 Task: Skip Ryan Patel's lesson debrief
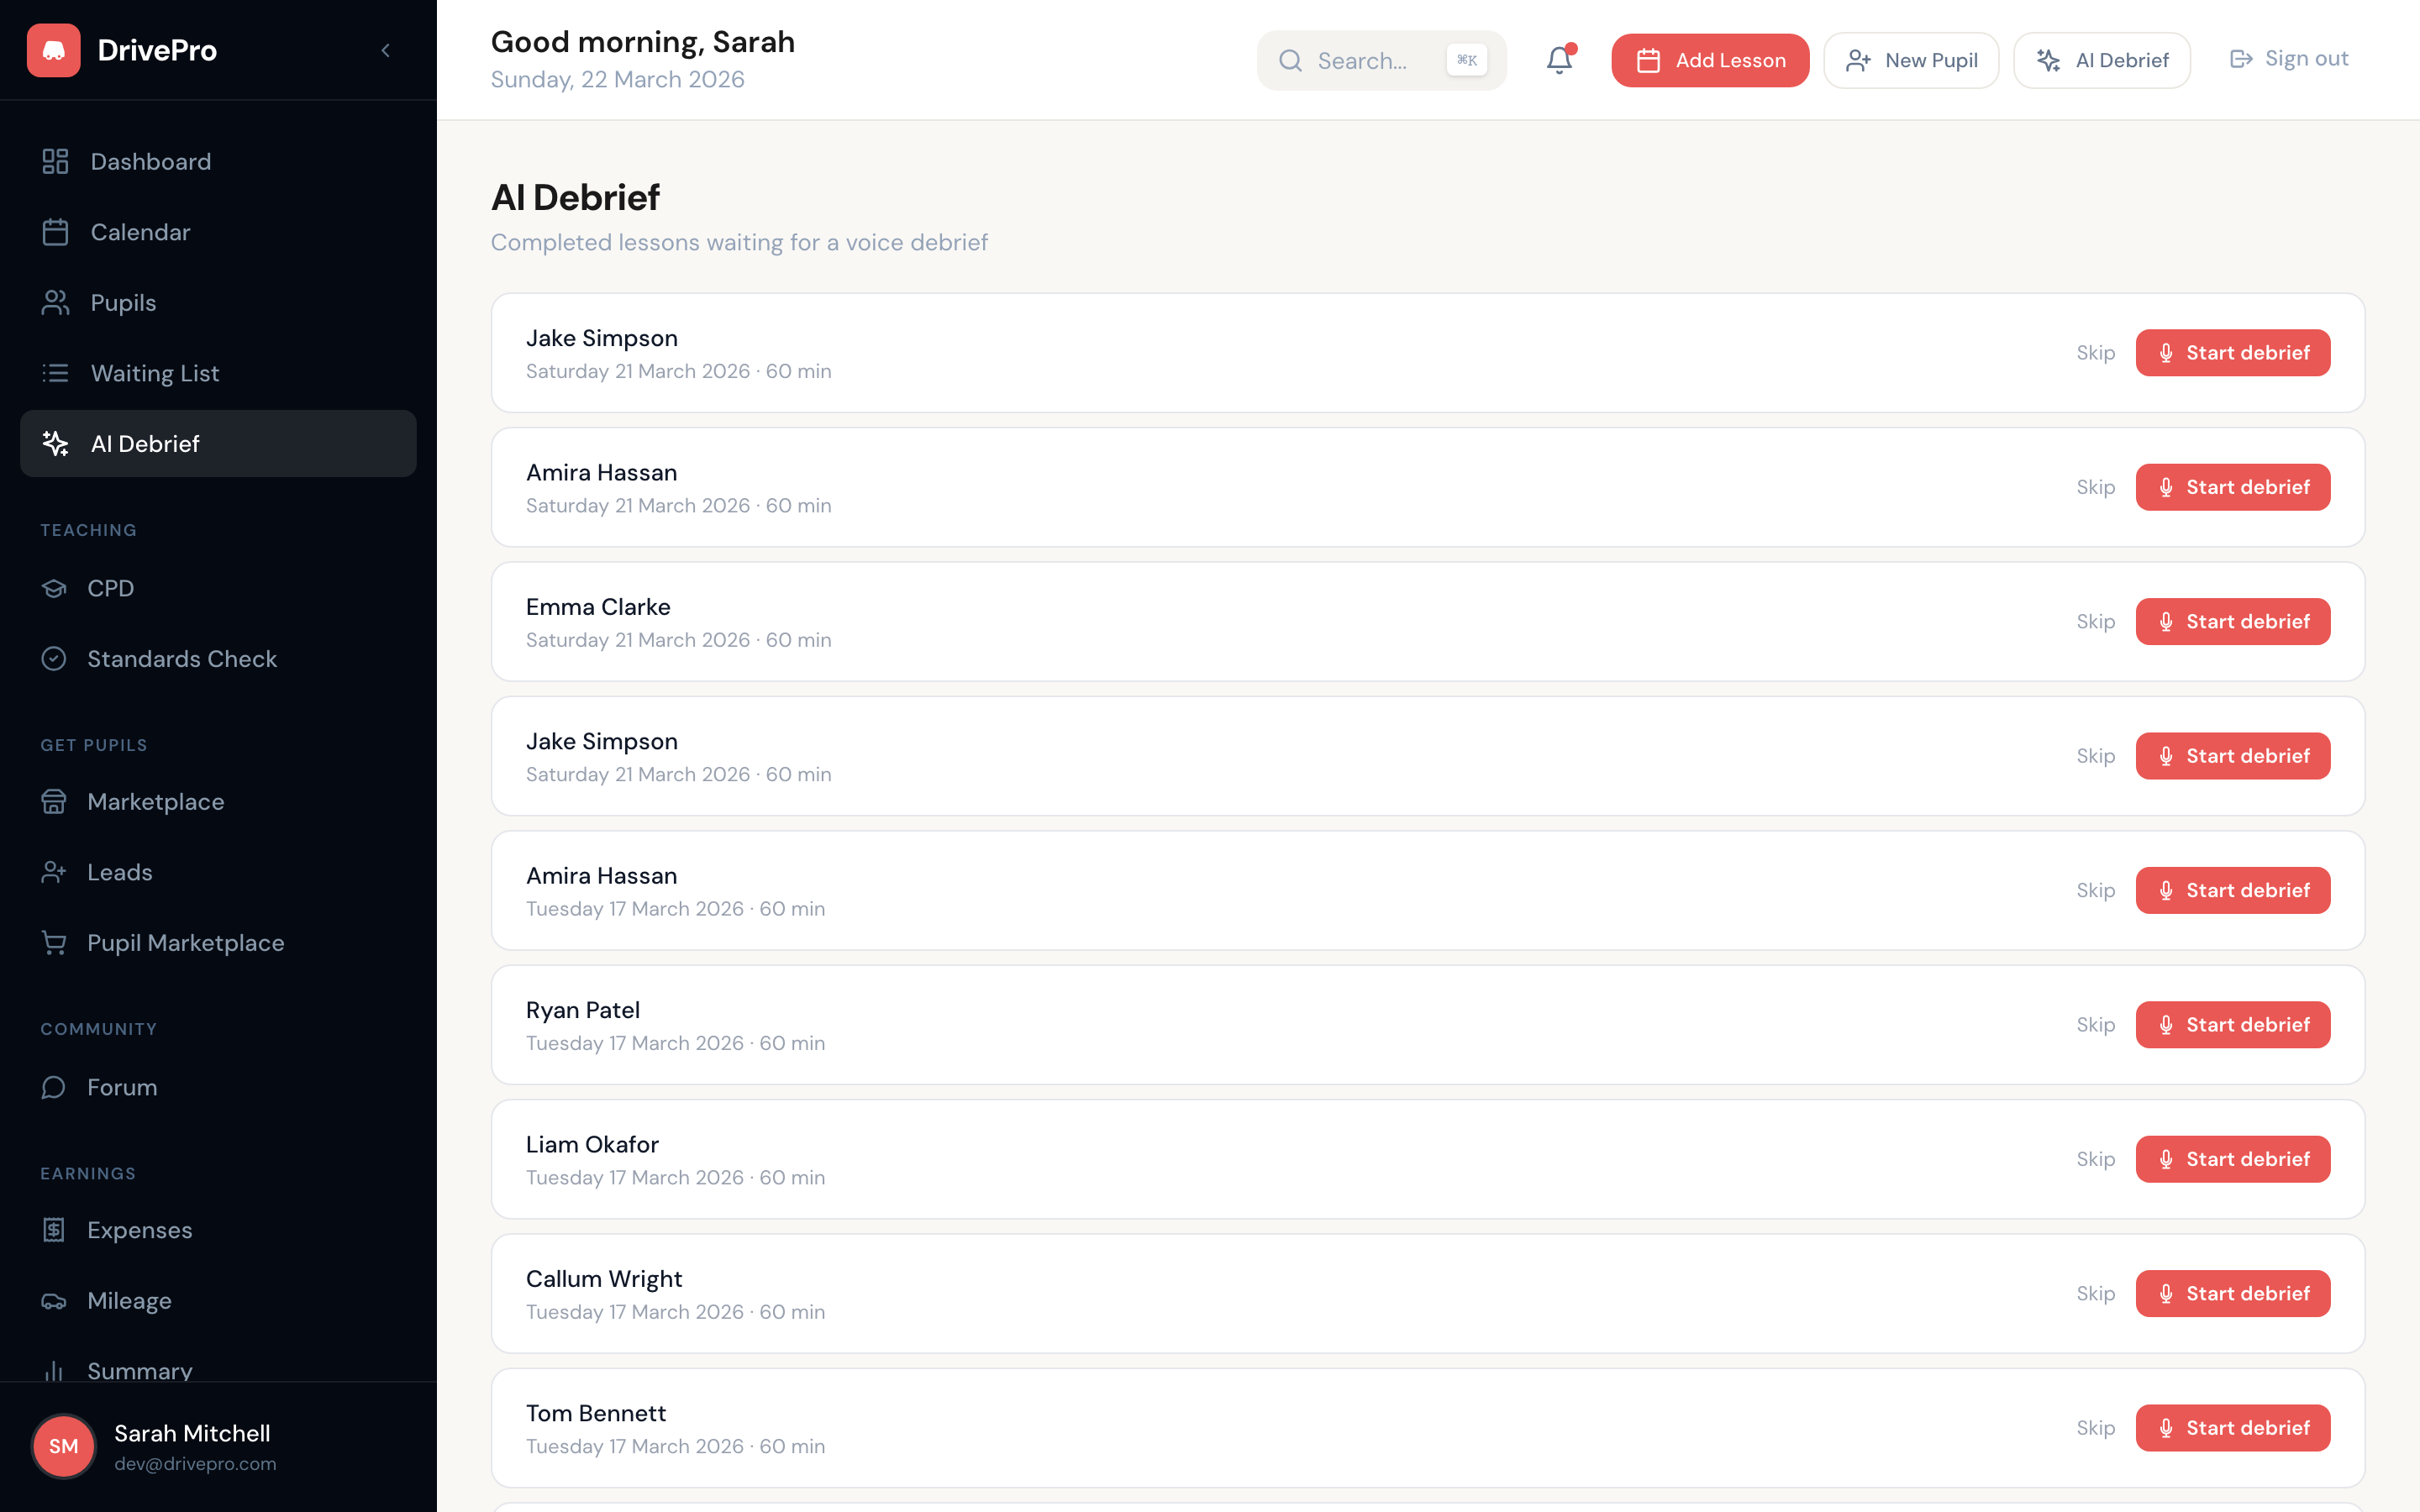pos(2095,1025)
